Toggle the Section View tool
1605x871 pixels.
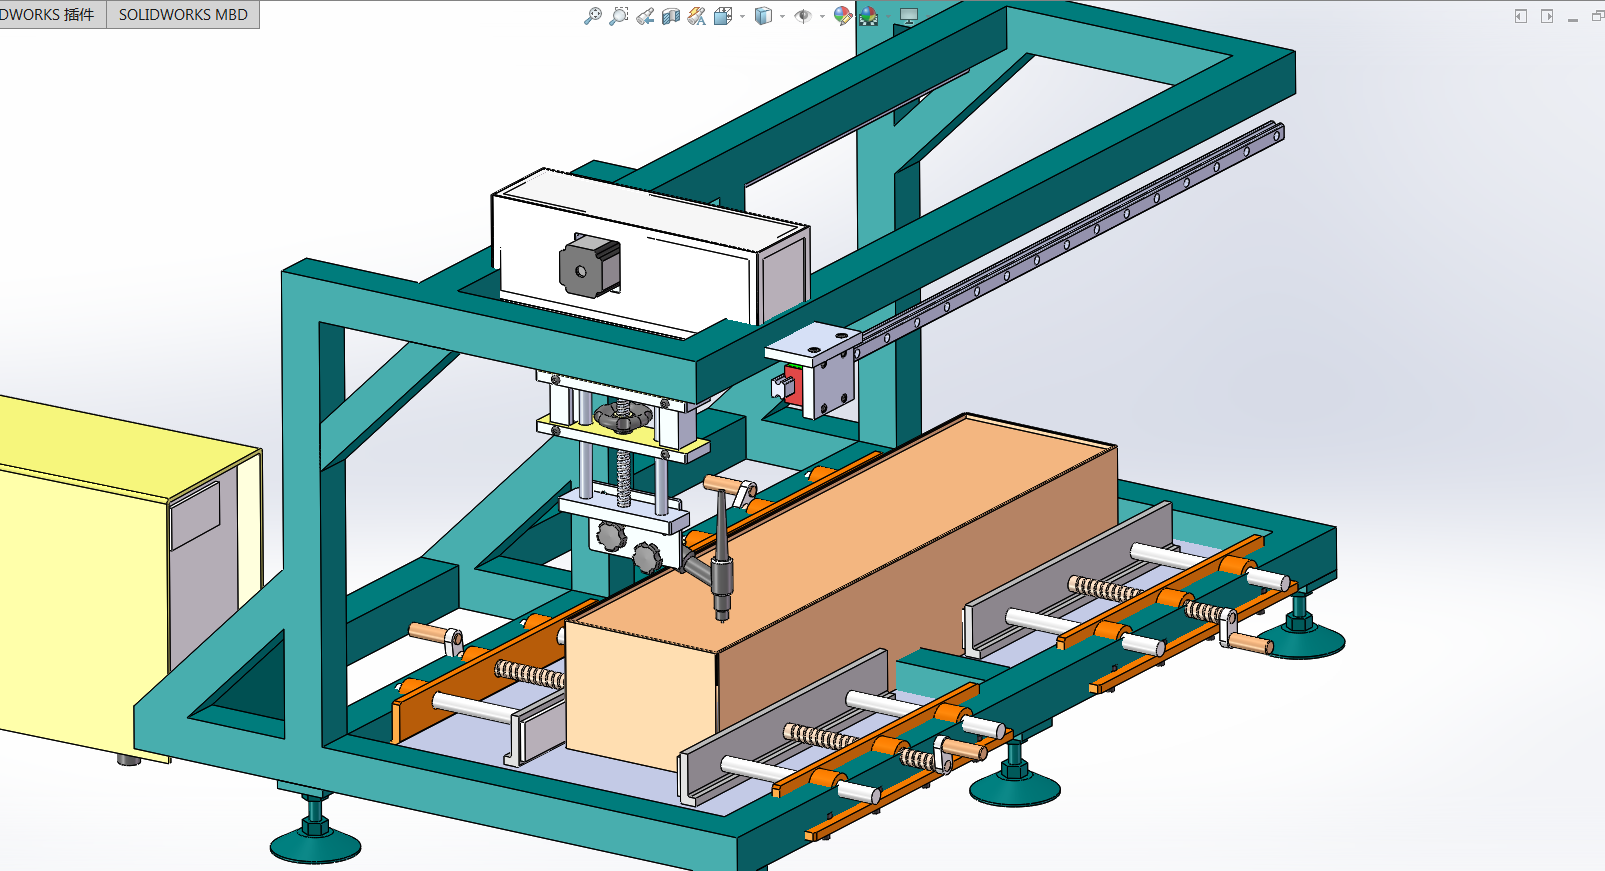(x=671, y=16)
